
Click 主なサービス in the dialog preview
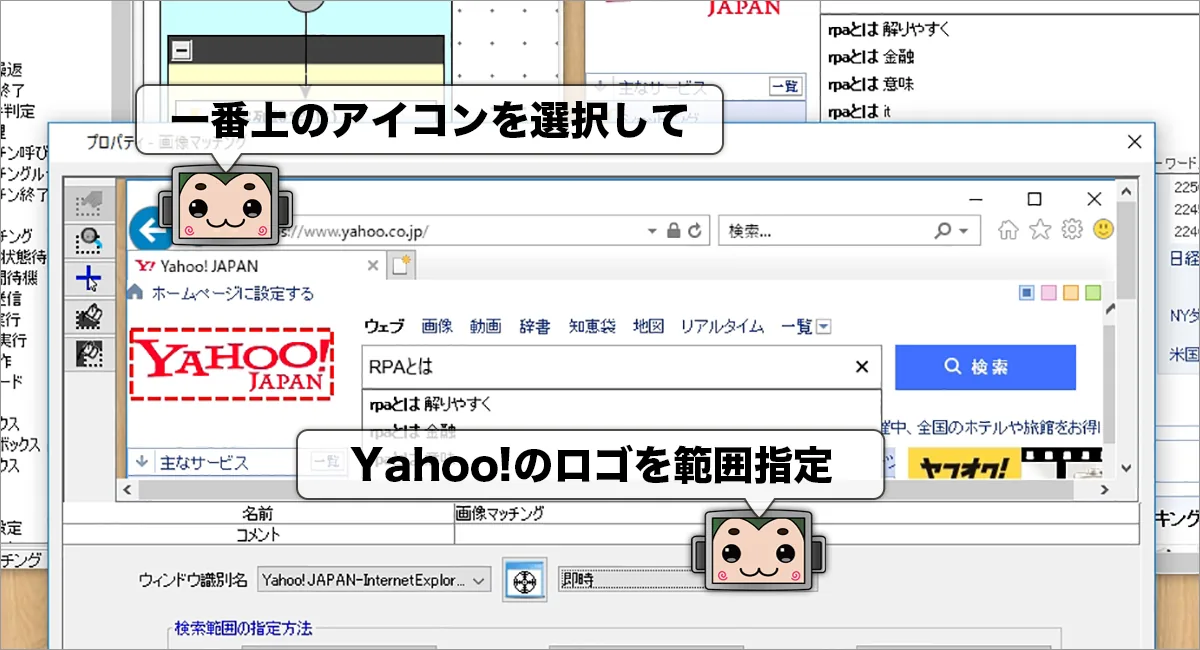coord(204,463)
